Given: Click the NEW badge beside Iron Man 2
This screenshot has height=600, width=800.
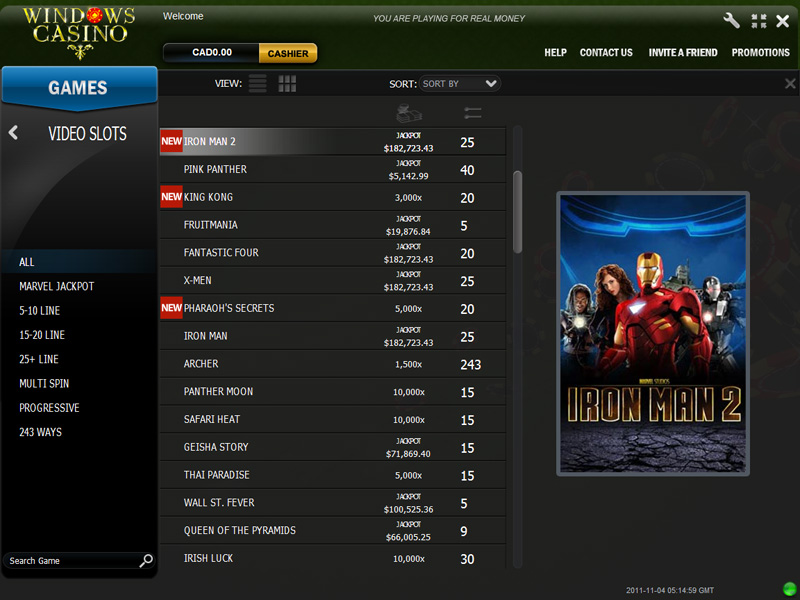Looking at the screenshot, I should pyautogui.click(x=171, y=141).
